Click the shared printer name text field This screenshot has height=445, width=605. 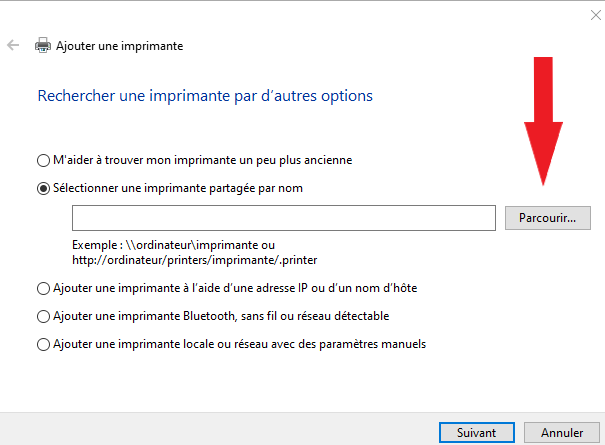coord(284,217)
